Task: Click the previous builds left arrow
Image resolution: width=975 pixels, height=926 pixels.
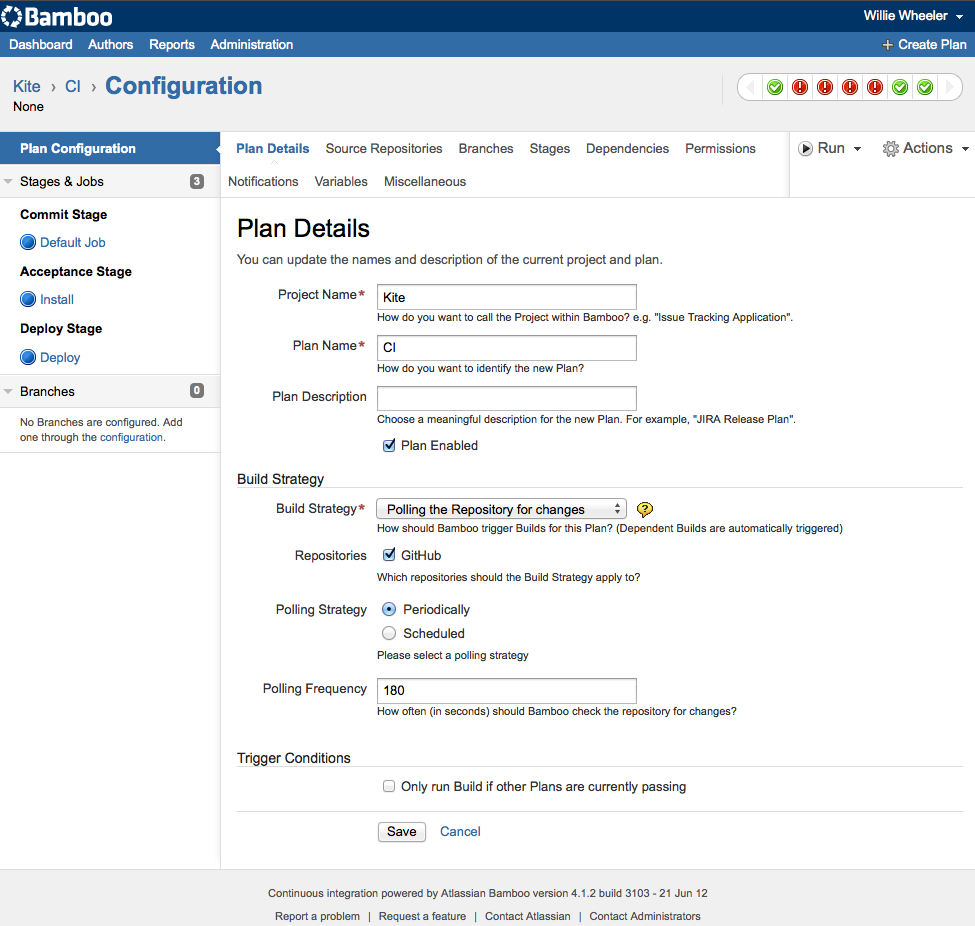Action: [751, 87]
